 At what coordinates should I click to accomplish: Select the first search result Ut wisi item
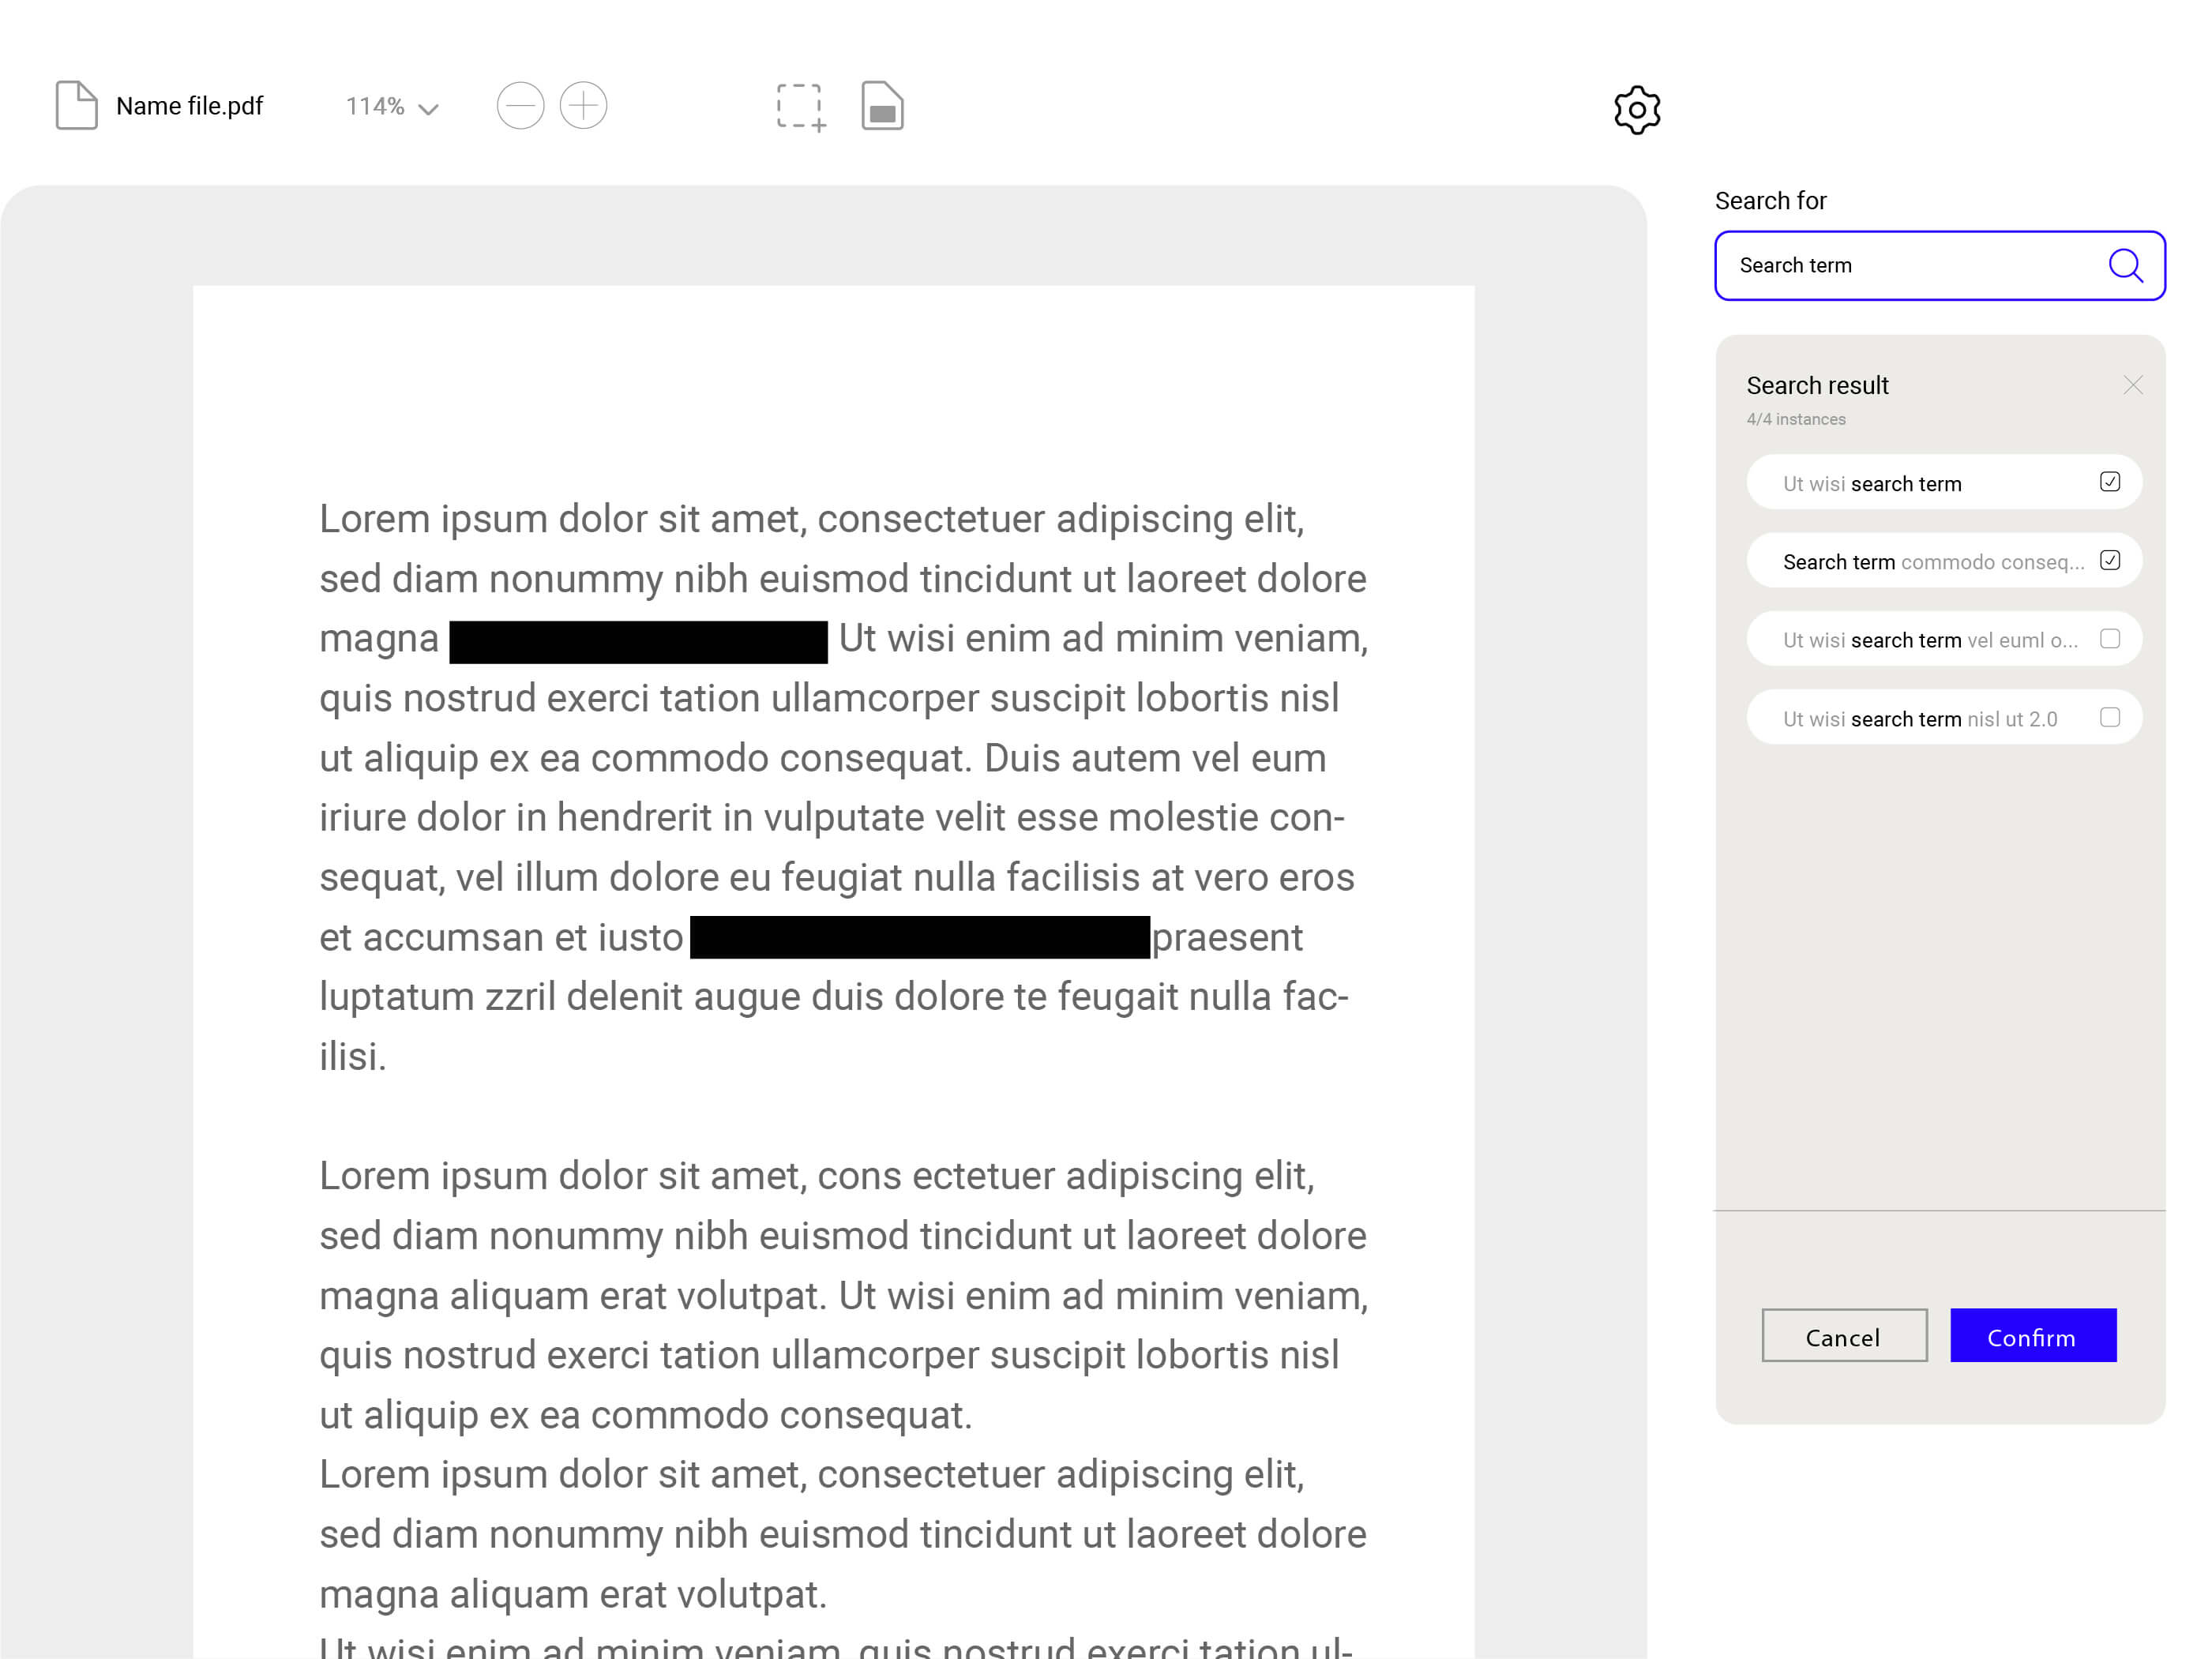[x=1940, y=482]
